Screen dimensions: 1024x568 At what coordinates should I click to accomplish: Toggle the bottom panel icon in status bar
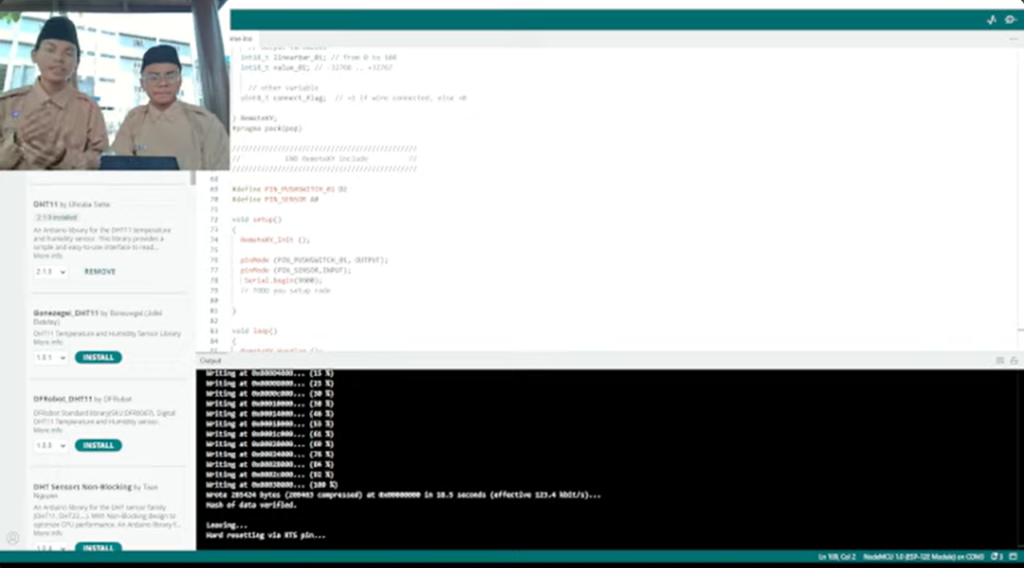1014,556
